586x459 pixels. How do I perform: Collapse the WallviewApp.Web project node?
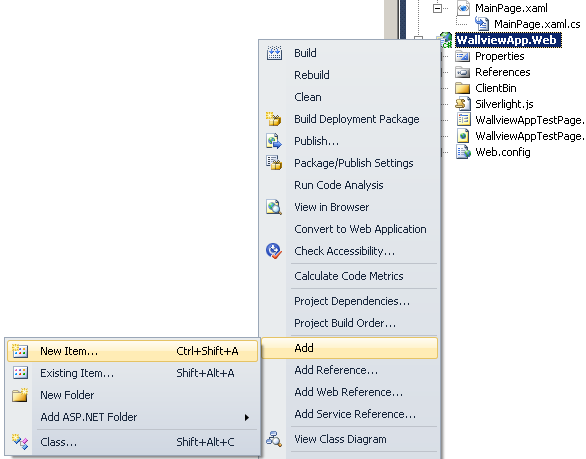click(x=418, y=38)
